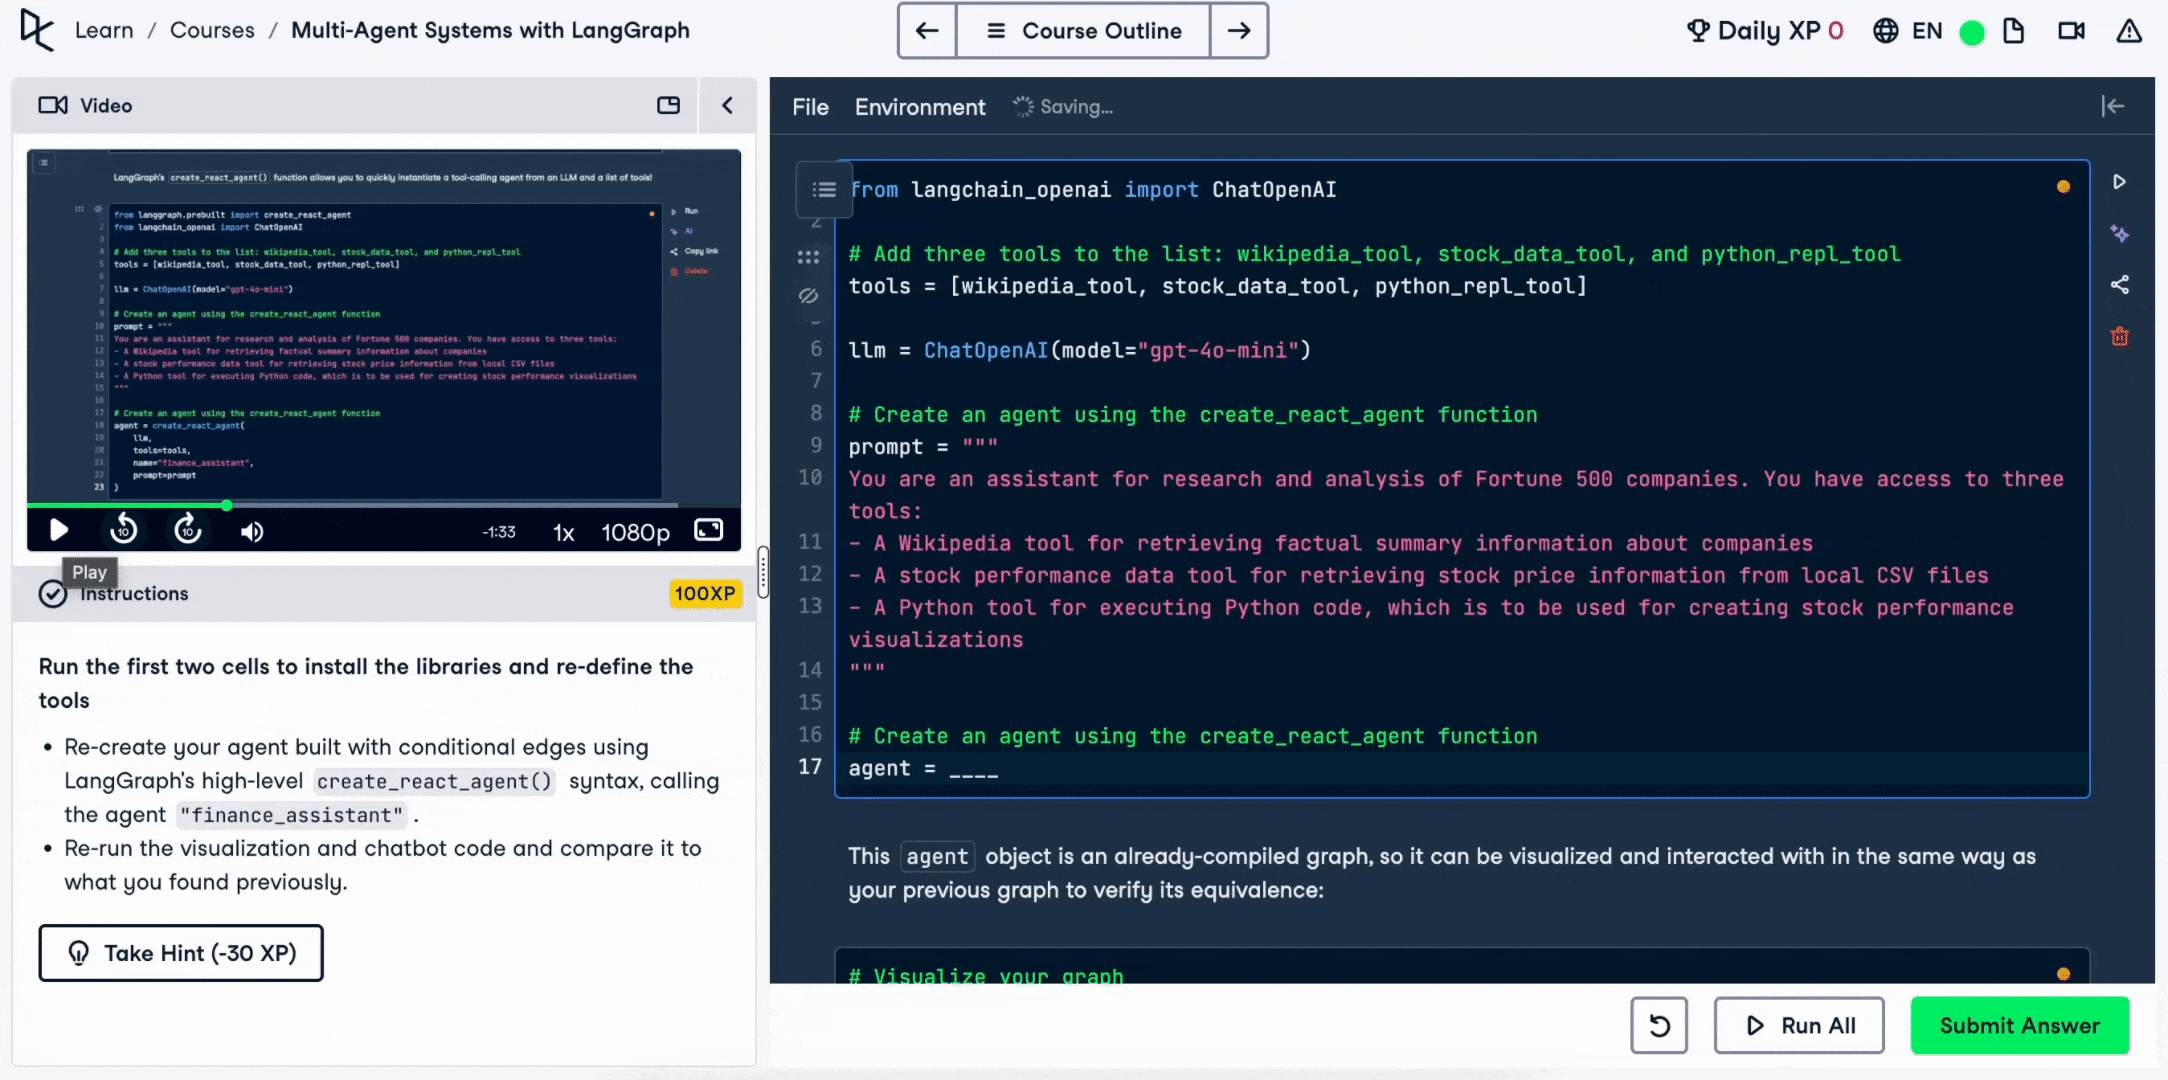Rewind video 10 seconds

(x=124, y=530)
